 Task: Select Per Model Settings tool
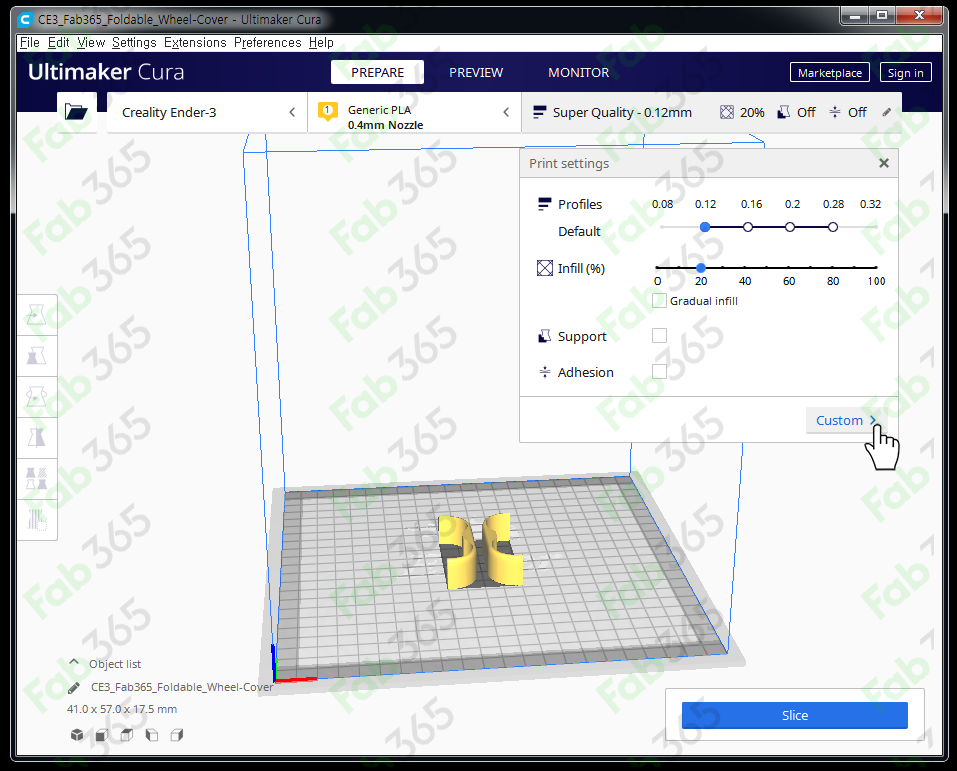point(37,479)
